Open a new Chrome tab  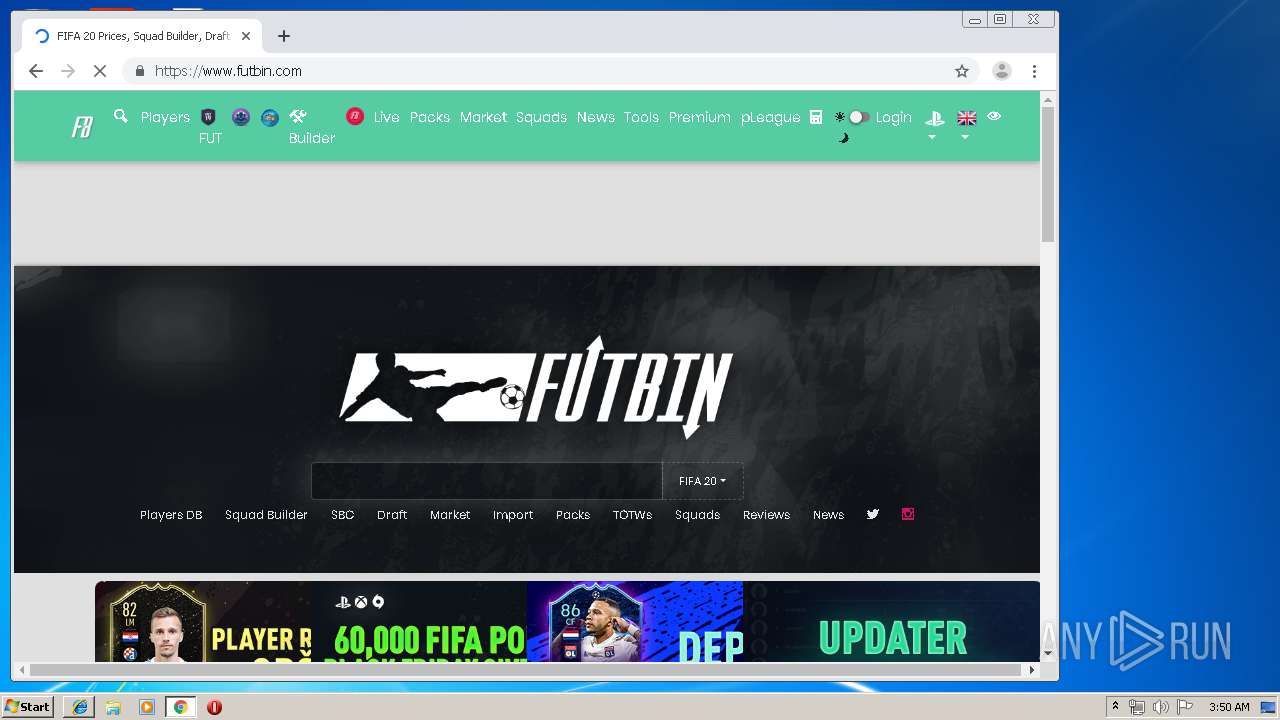(284, 36)
